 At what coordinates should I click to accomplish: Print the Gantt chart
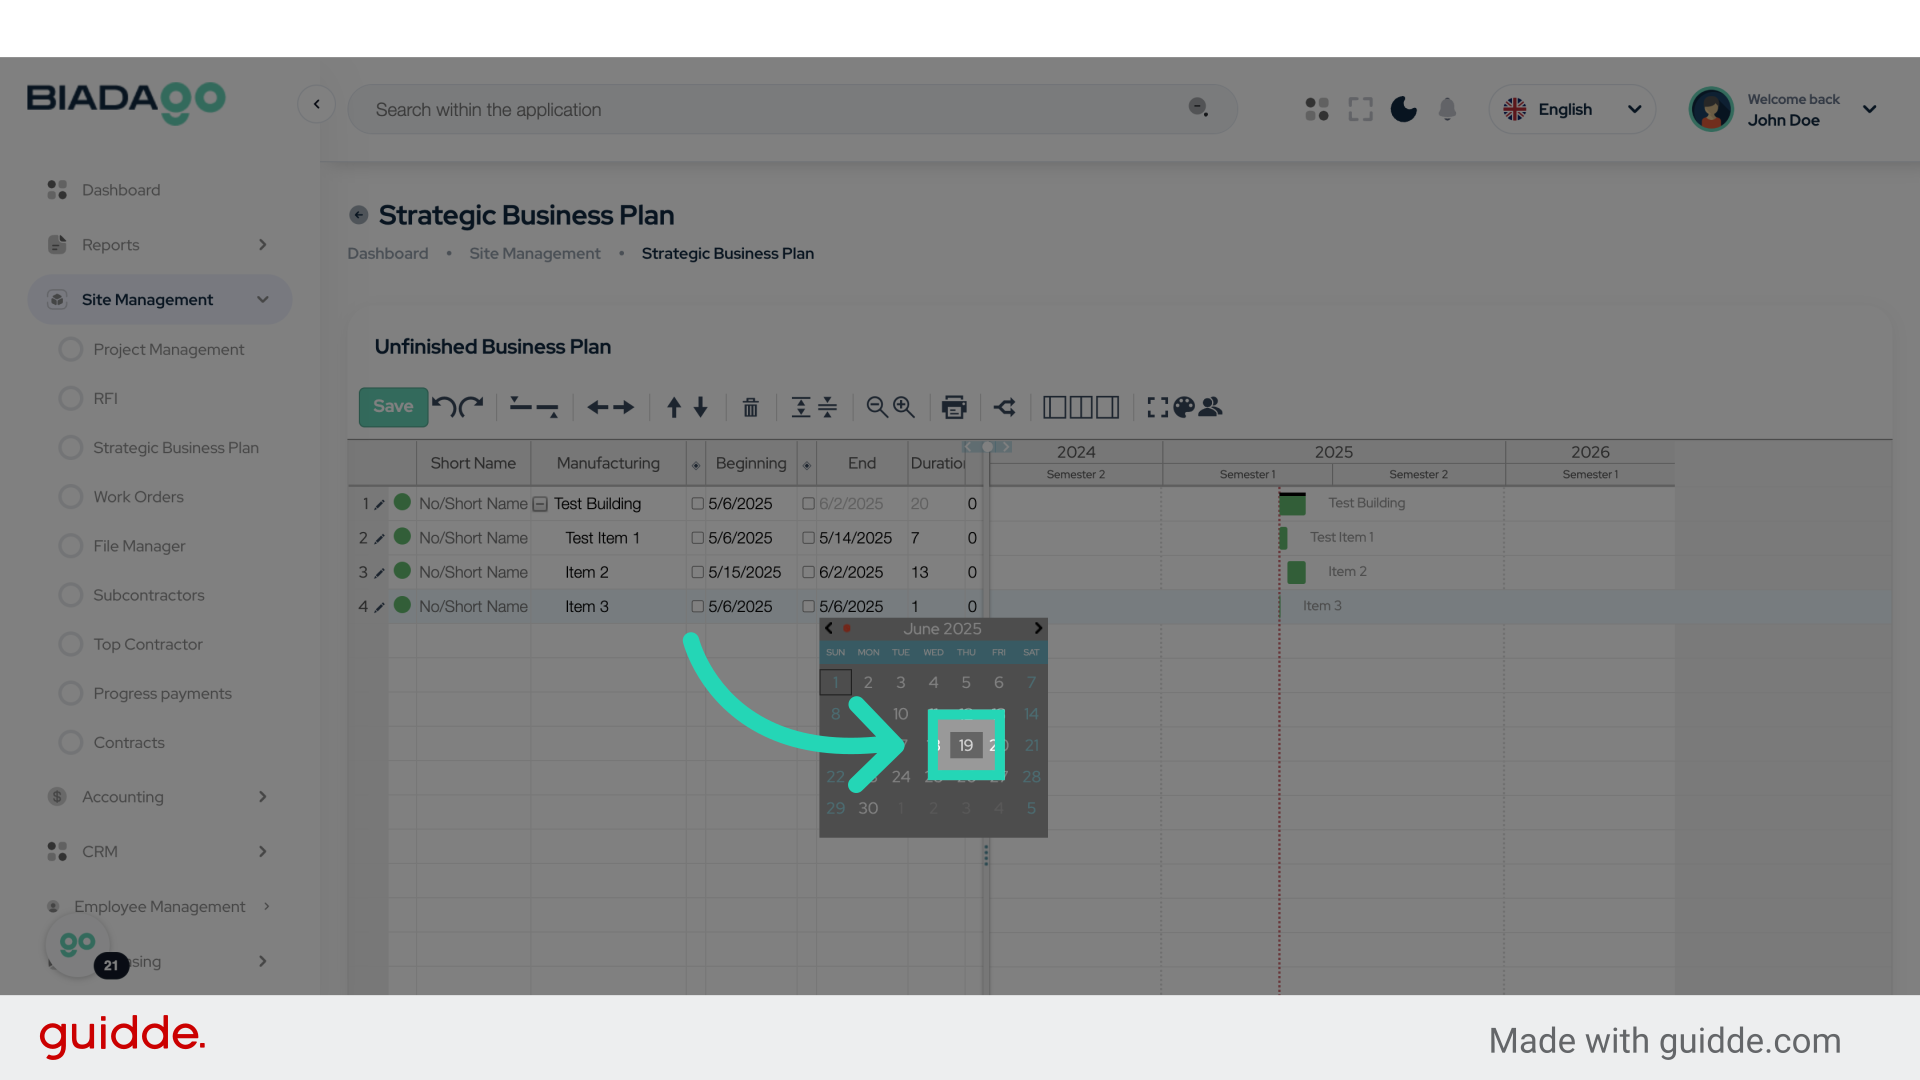coord(954,407)
